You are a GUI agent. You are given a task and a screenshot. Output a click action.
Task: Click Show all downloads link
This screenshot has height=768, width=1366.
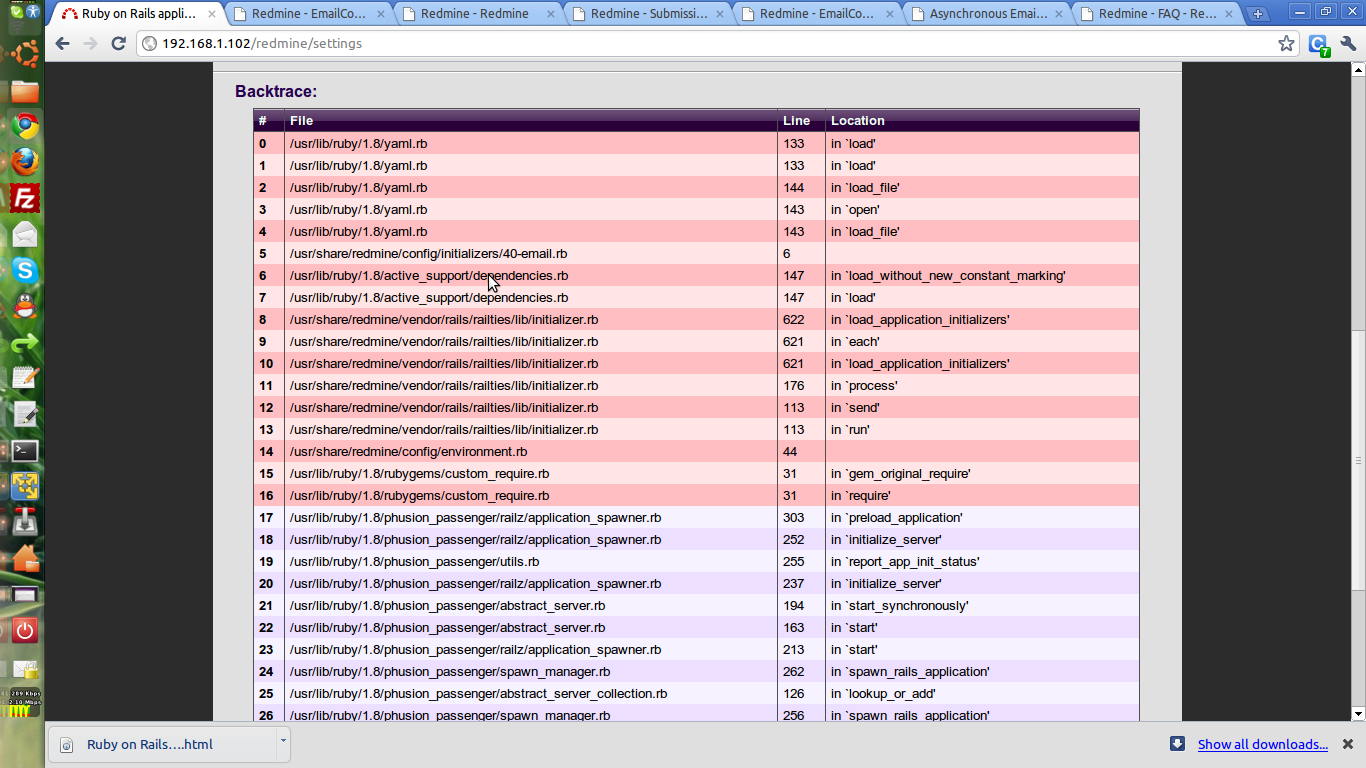1263,744
